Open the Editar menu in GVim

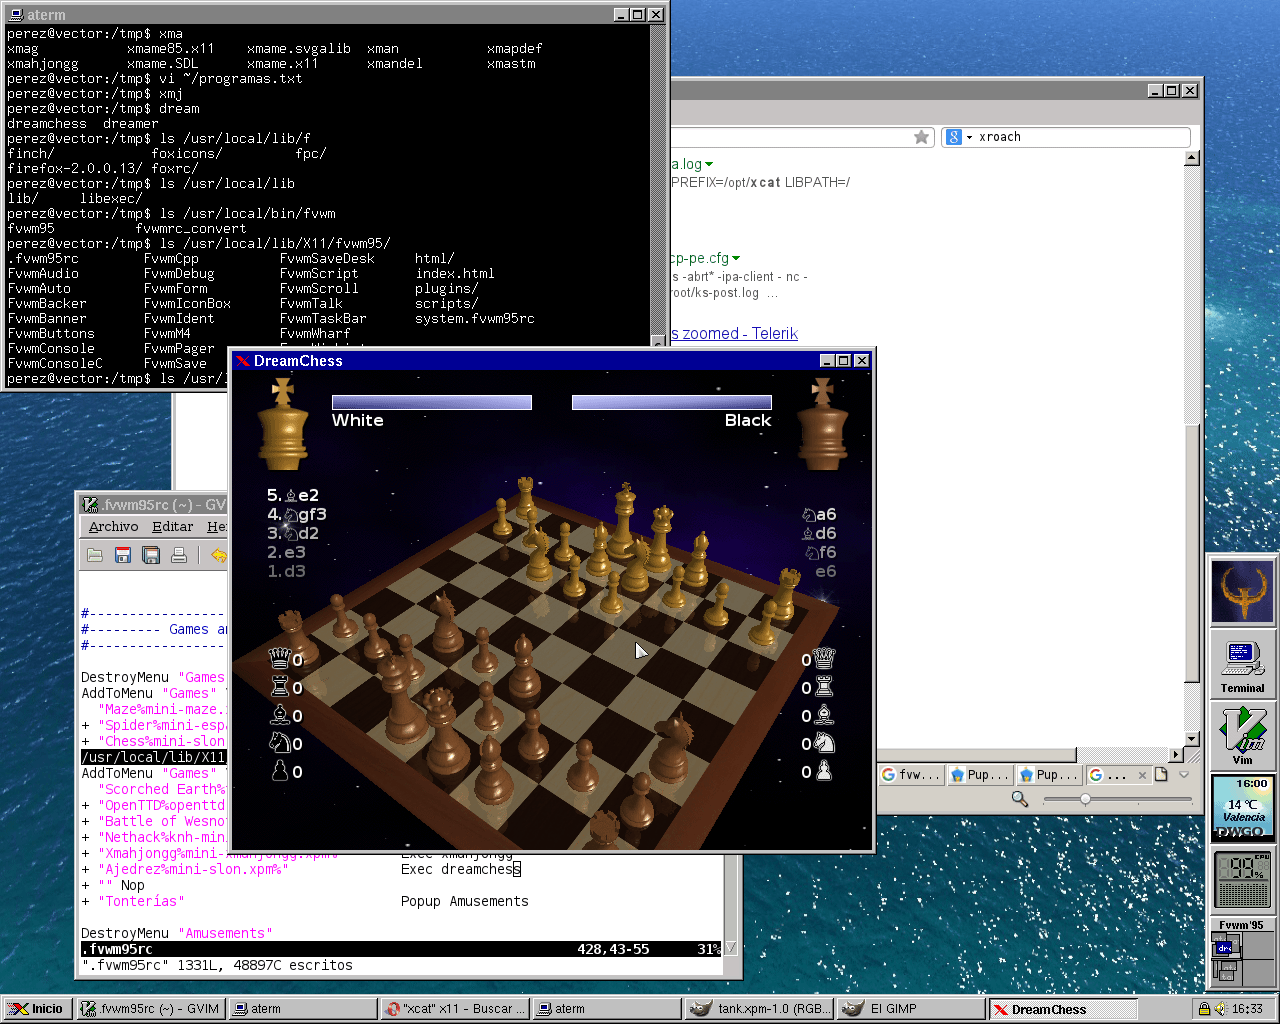pos(172,527)
